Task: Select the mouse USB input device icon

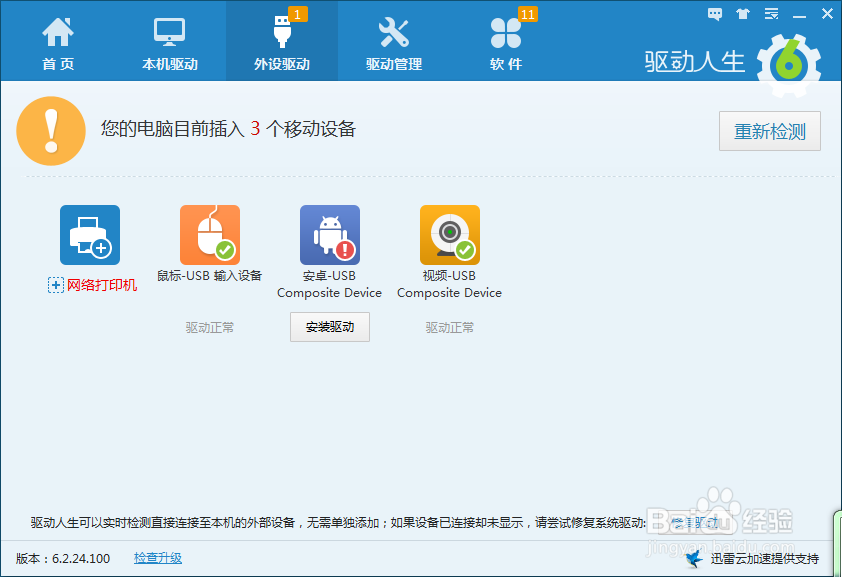Action: (x=210, y=235)
